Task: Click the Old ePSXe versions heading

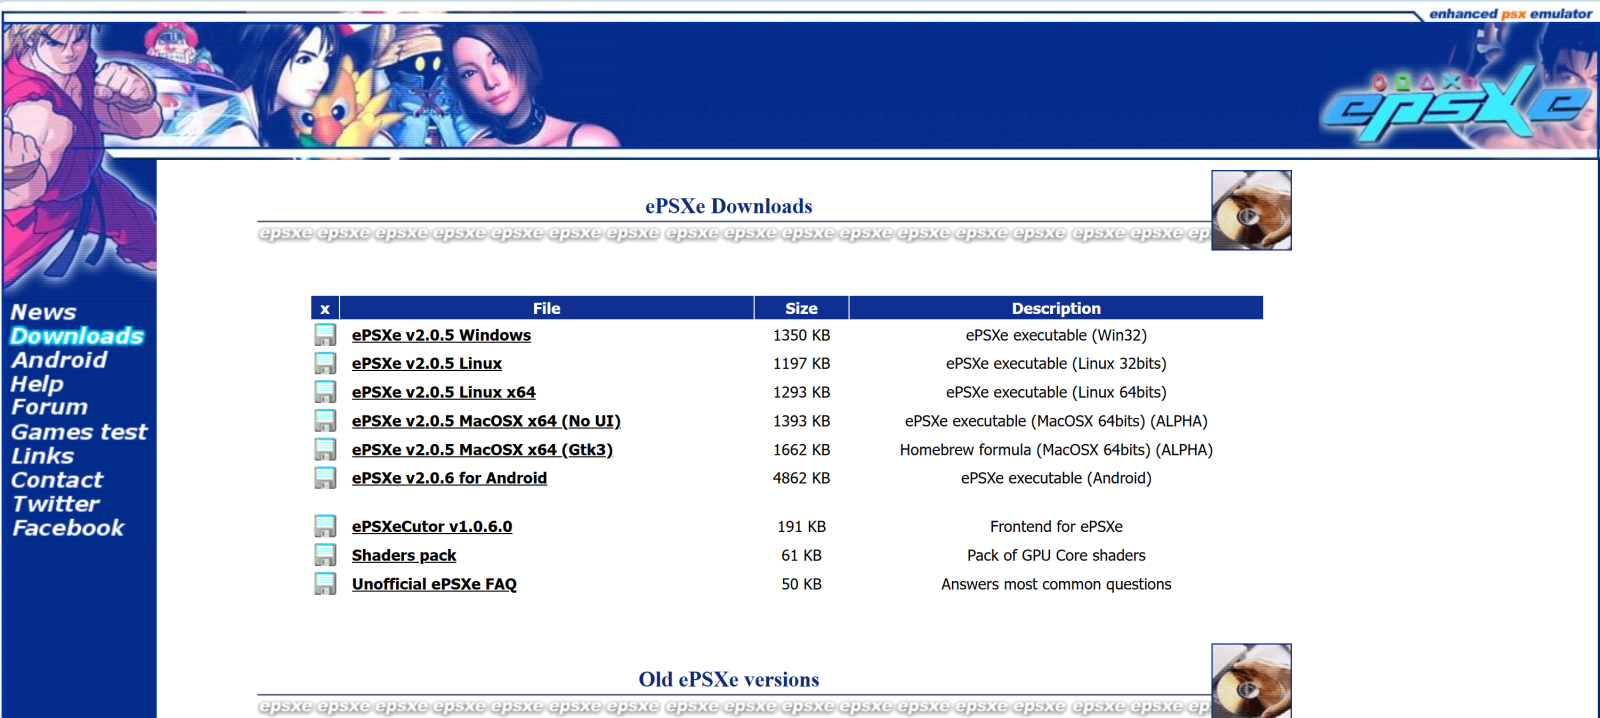Action: click(729, 679)
